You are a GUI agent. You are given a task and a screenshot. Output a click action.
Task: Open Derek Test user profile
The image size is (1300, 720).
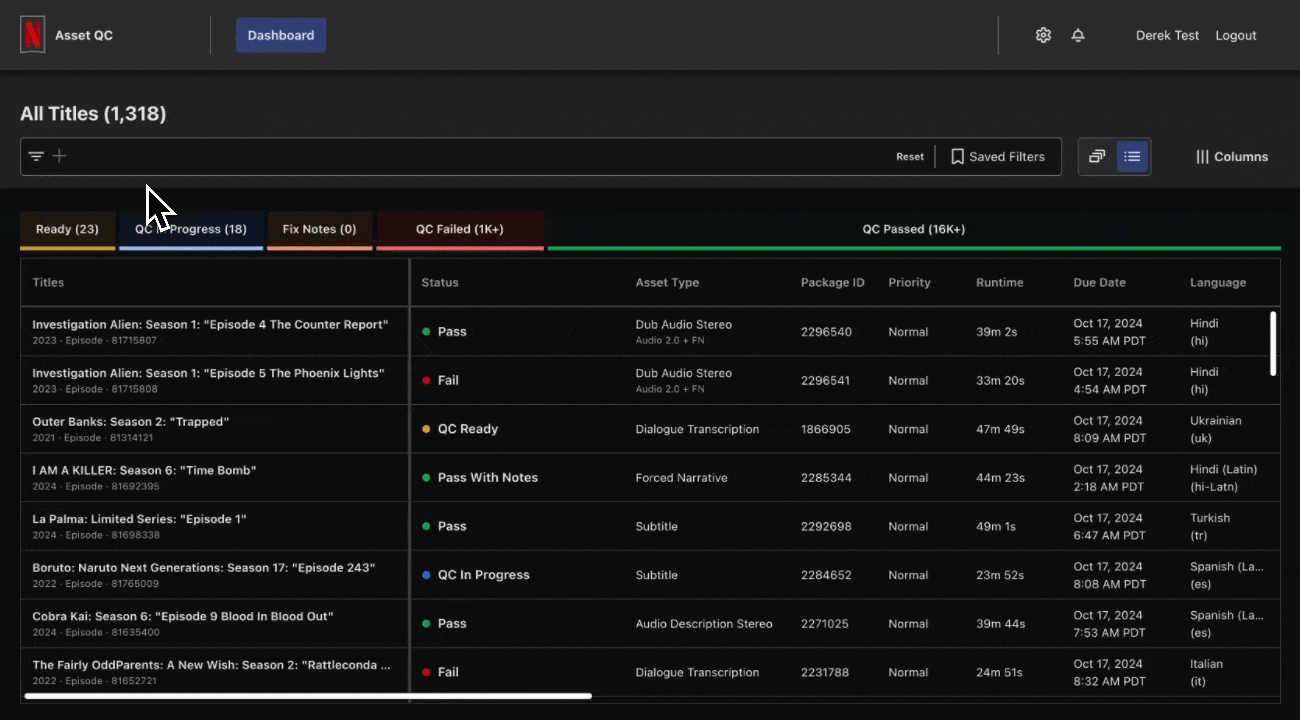(x=1167, y=35)
